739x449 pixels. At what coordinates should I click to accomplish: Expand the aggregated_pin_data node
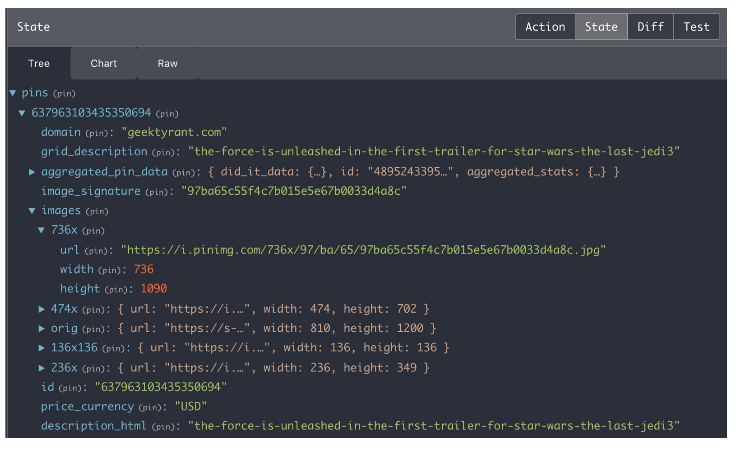coord(33,172)
